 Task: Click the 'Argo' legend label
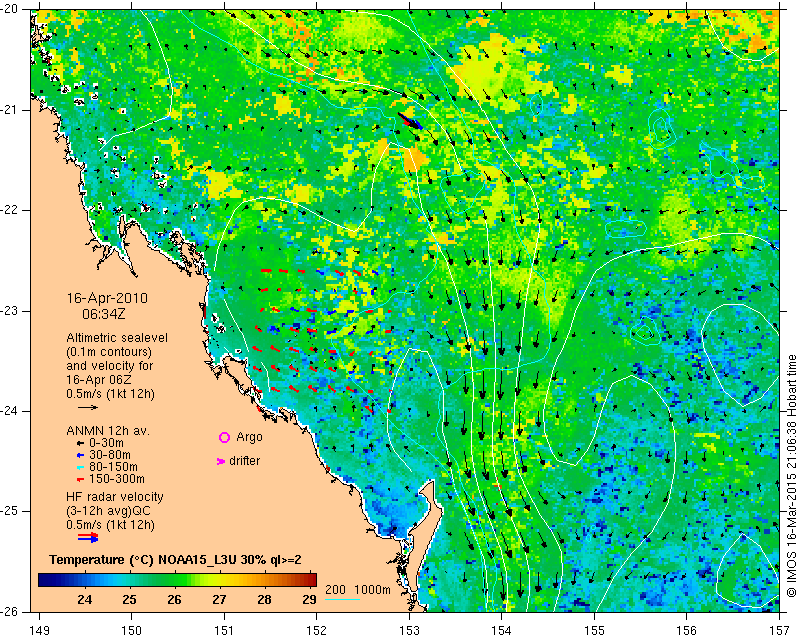coord(249,437)
